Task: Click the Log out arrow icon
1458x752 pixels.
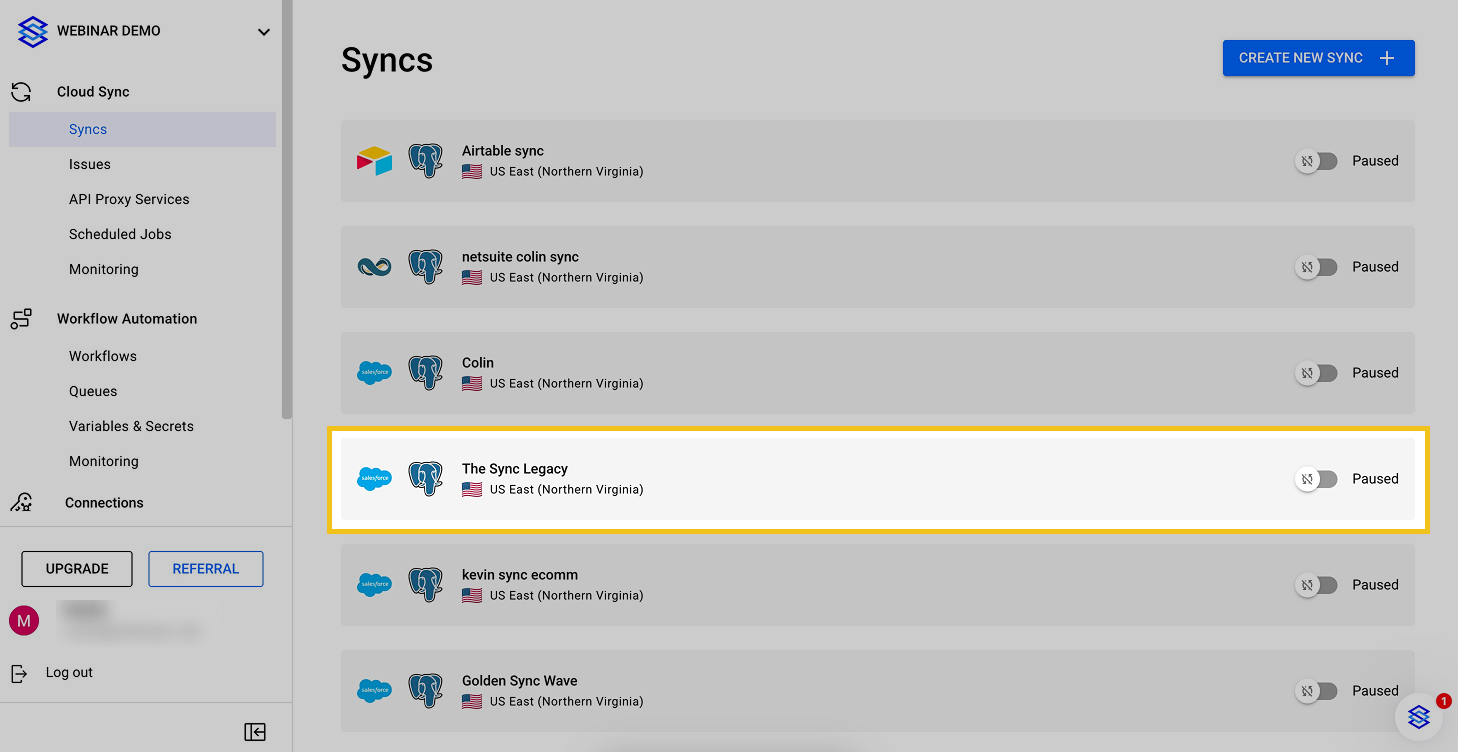Action: pyautogui.click(x=19, y=673)
